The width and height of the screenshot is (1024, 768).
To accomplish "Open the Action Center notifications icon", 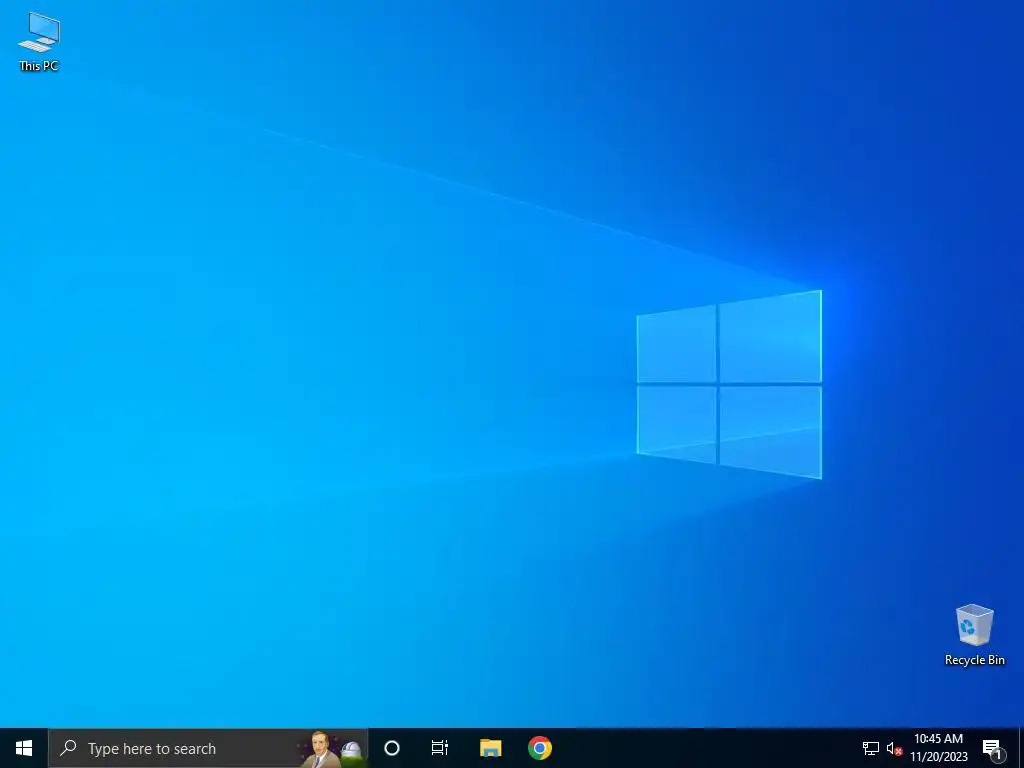I will click(x=992, y=748).
